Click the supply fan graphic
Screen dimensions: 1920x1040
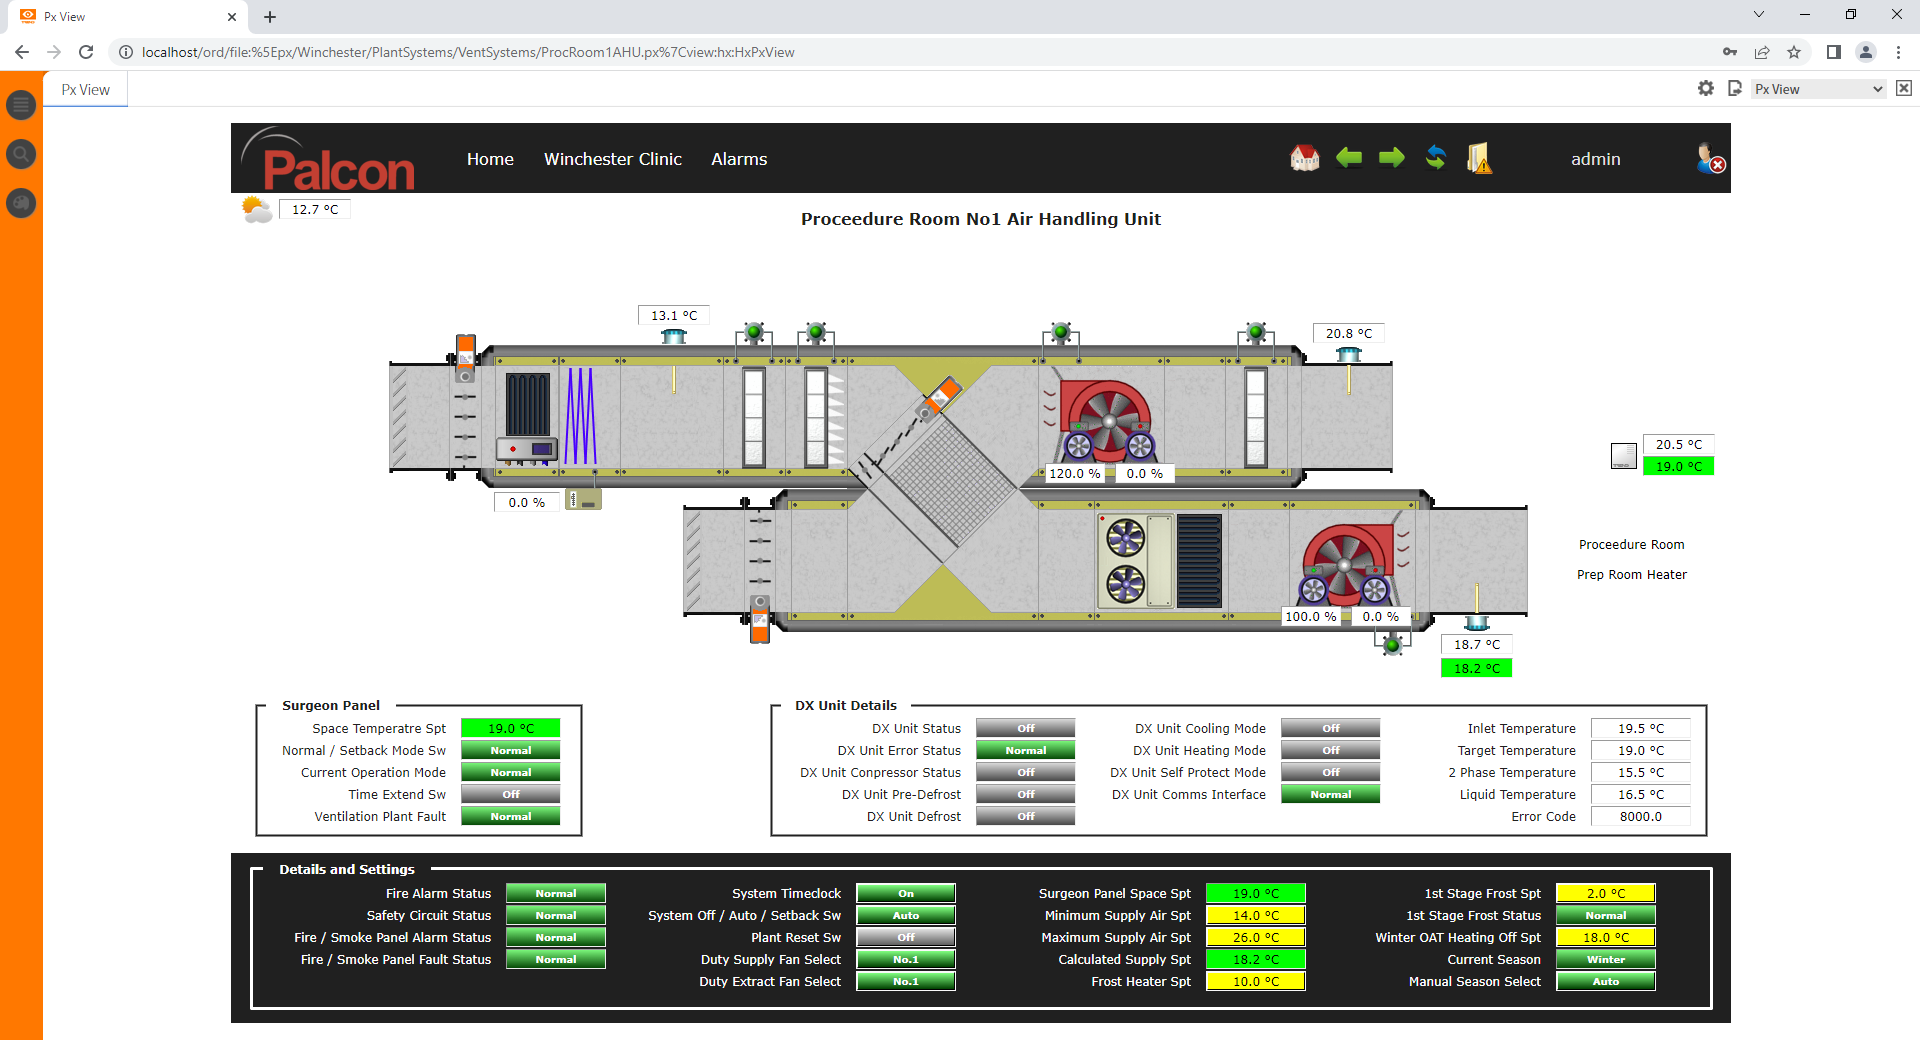pyautogui.click(x=1104, y=420)
